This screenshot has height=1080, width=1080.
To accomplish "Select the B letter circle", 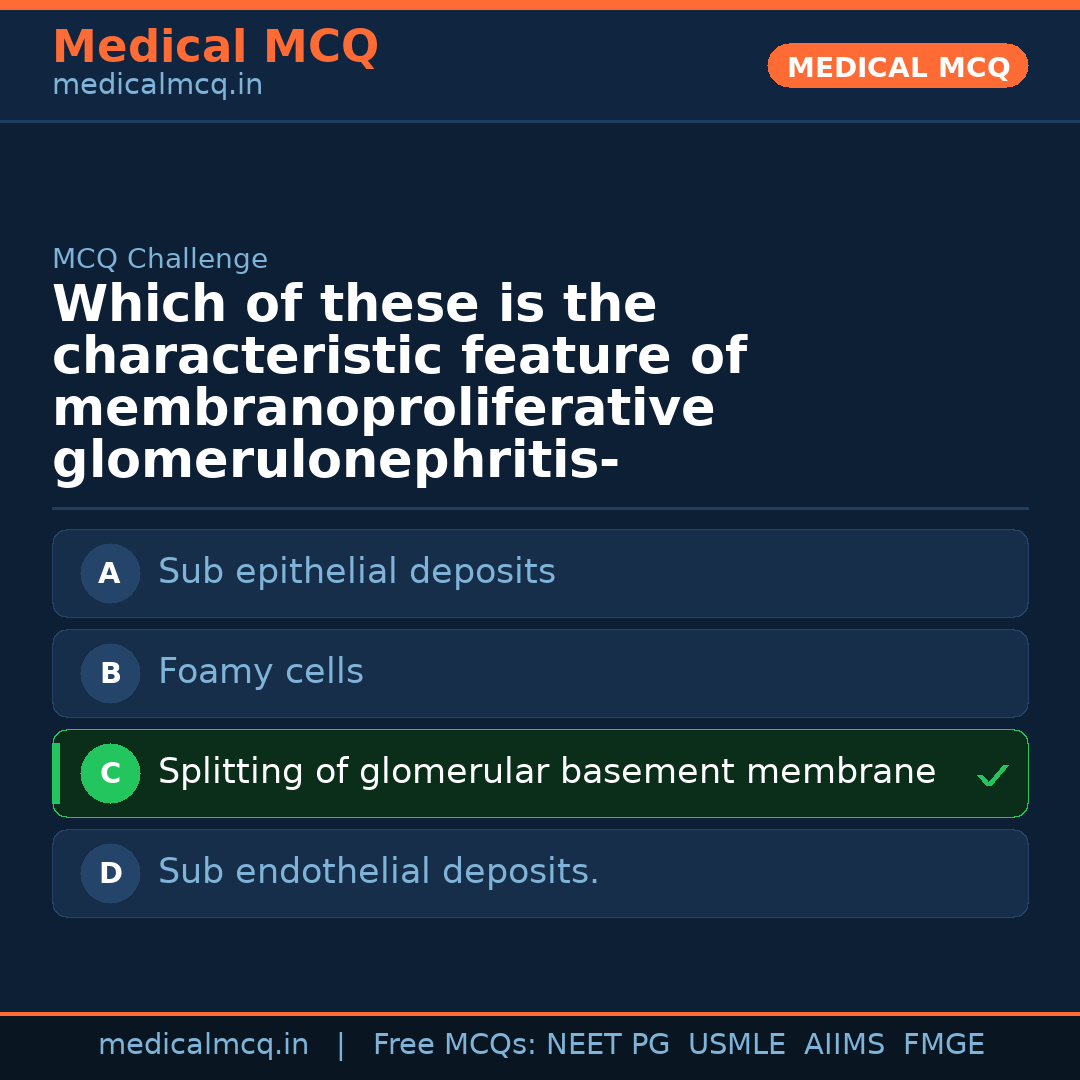I will 110,674.
